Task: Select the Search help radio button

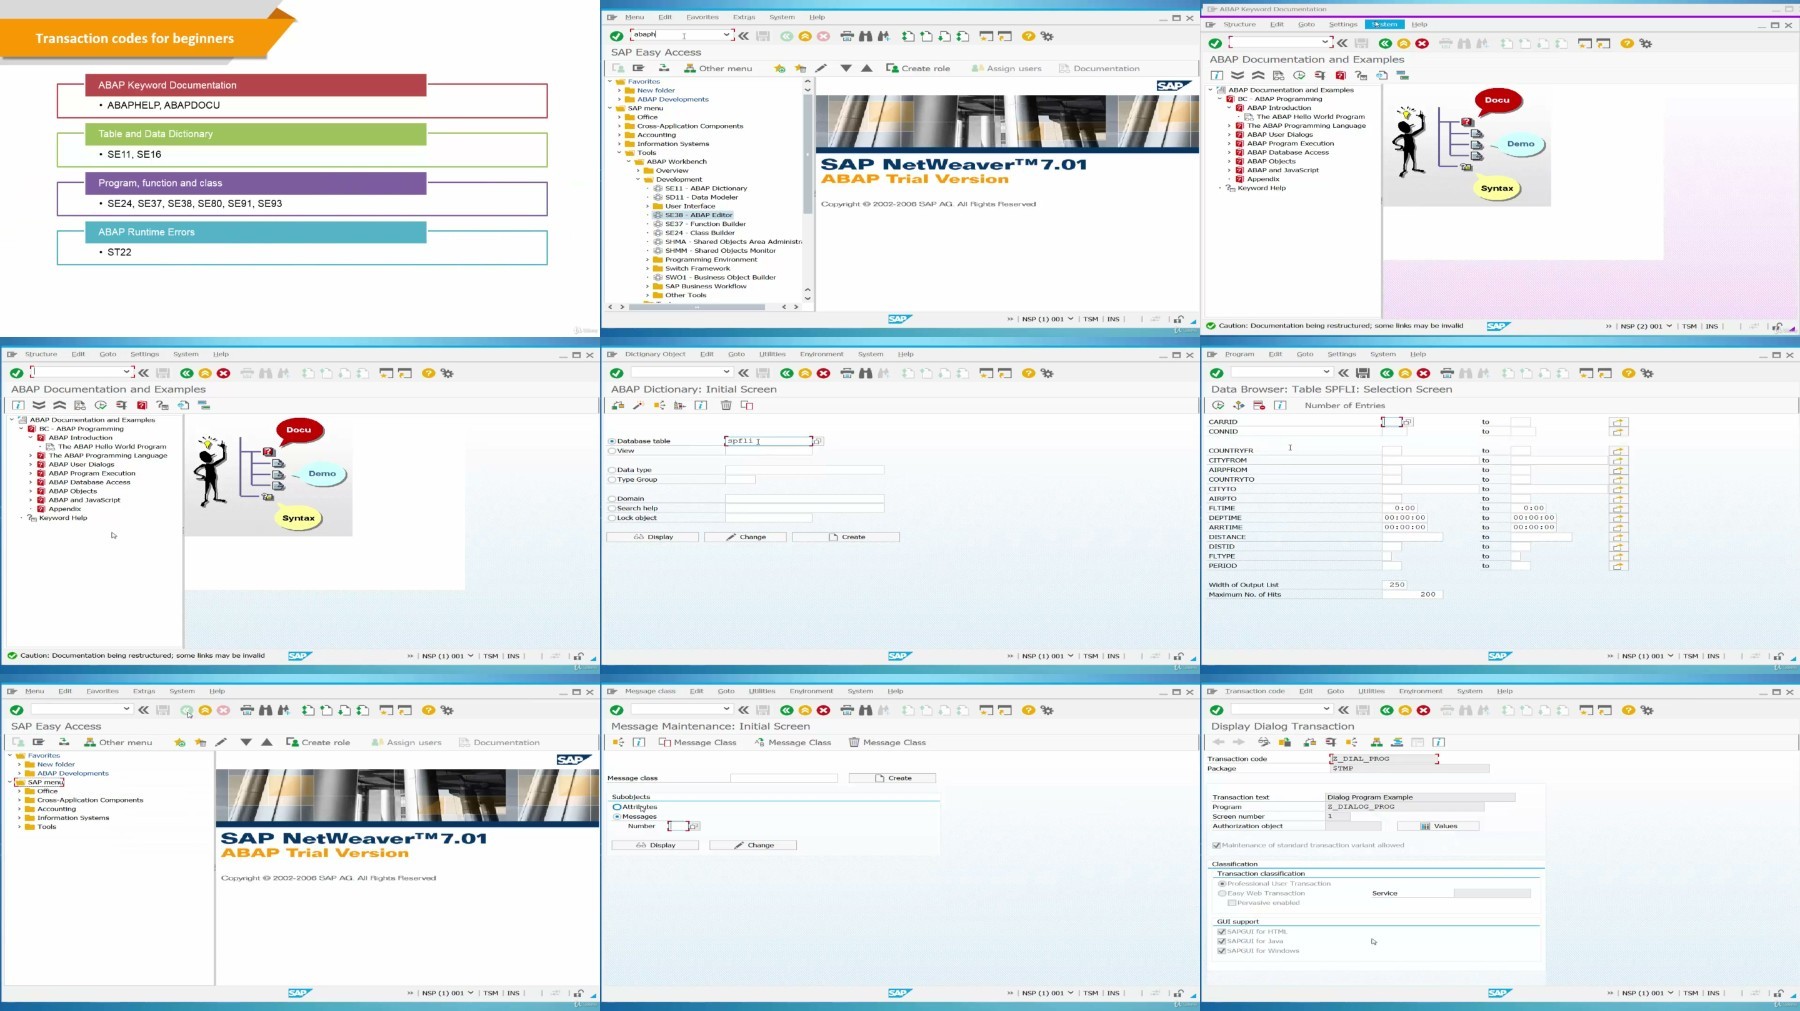Action: 612,508
